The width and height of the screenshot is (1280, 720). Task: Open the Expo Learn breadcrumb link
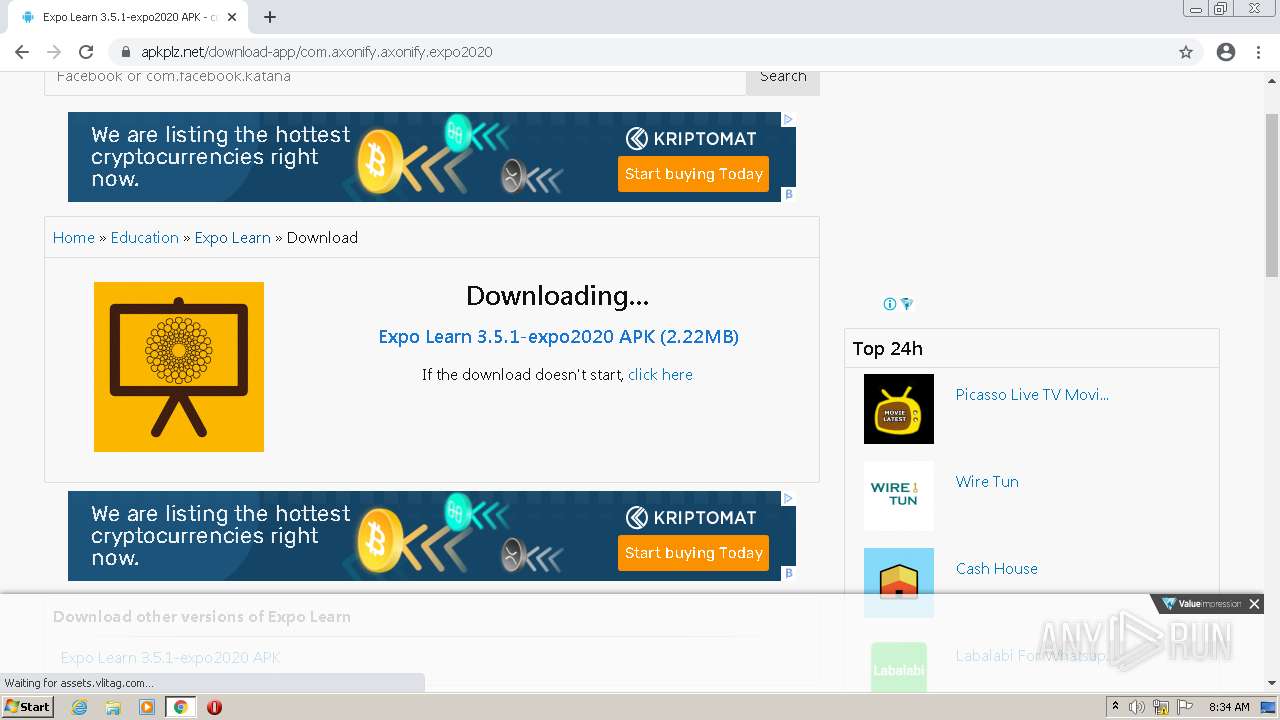click(233, 238)
